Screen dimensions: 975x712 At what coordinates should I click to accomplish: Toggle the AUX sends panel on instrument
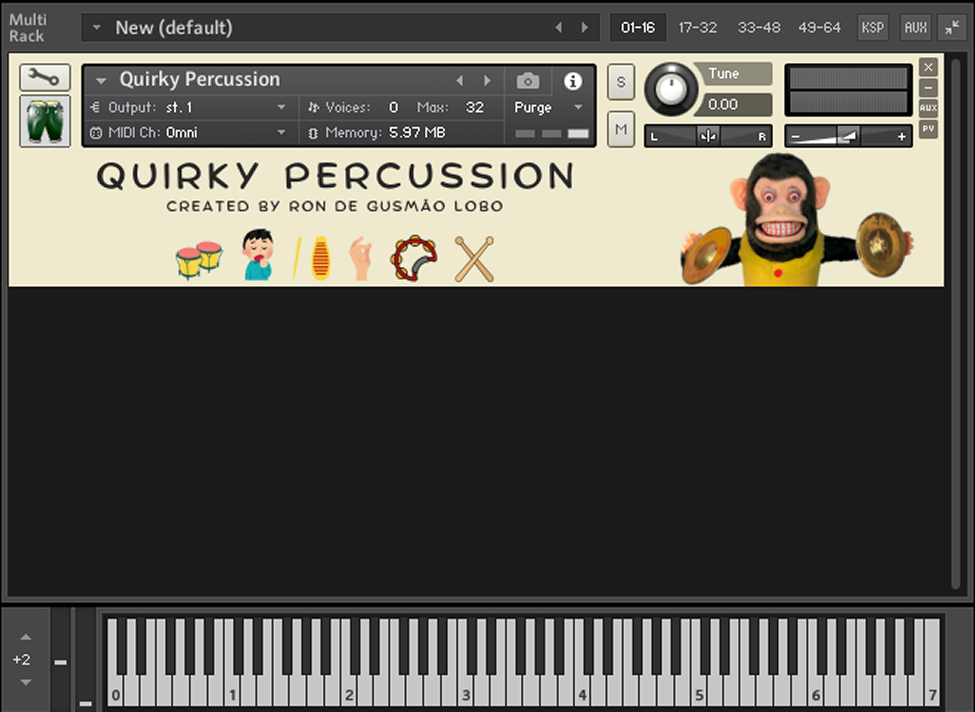[928, 108]
